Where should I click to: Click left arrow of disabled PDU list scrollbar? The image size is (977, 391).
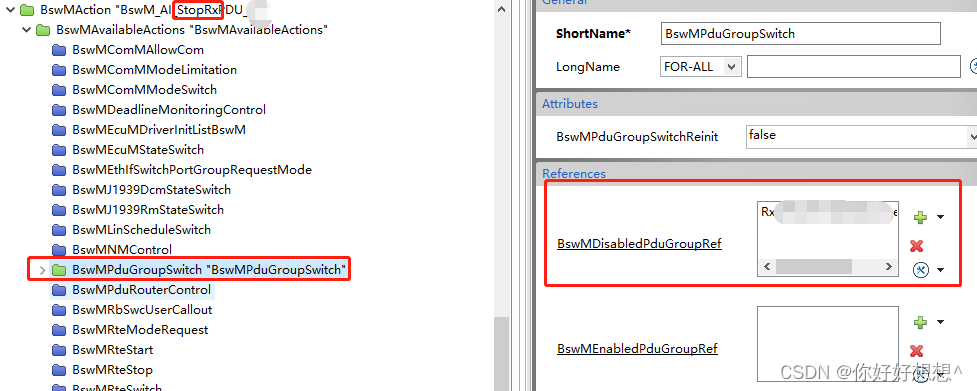tap(767, 266)
